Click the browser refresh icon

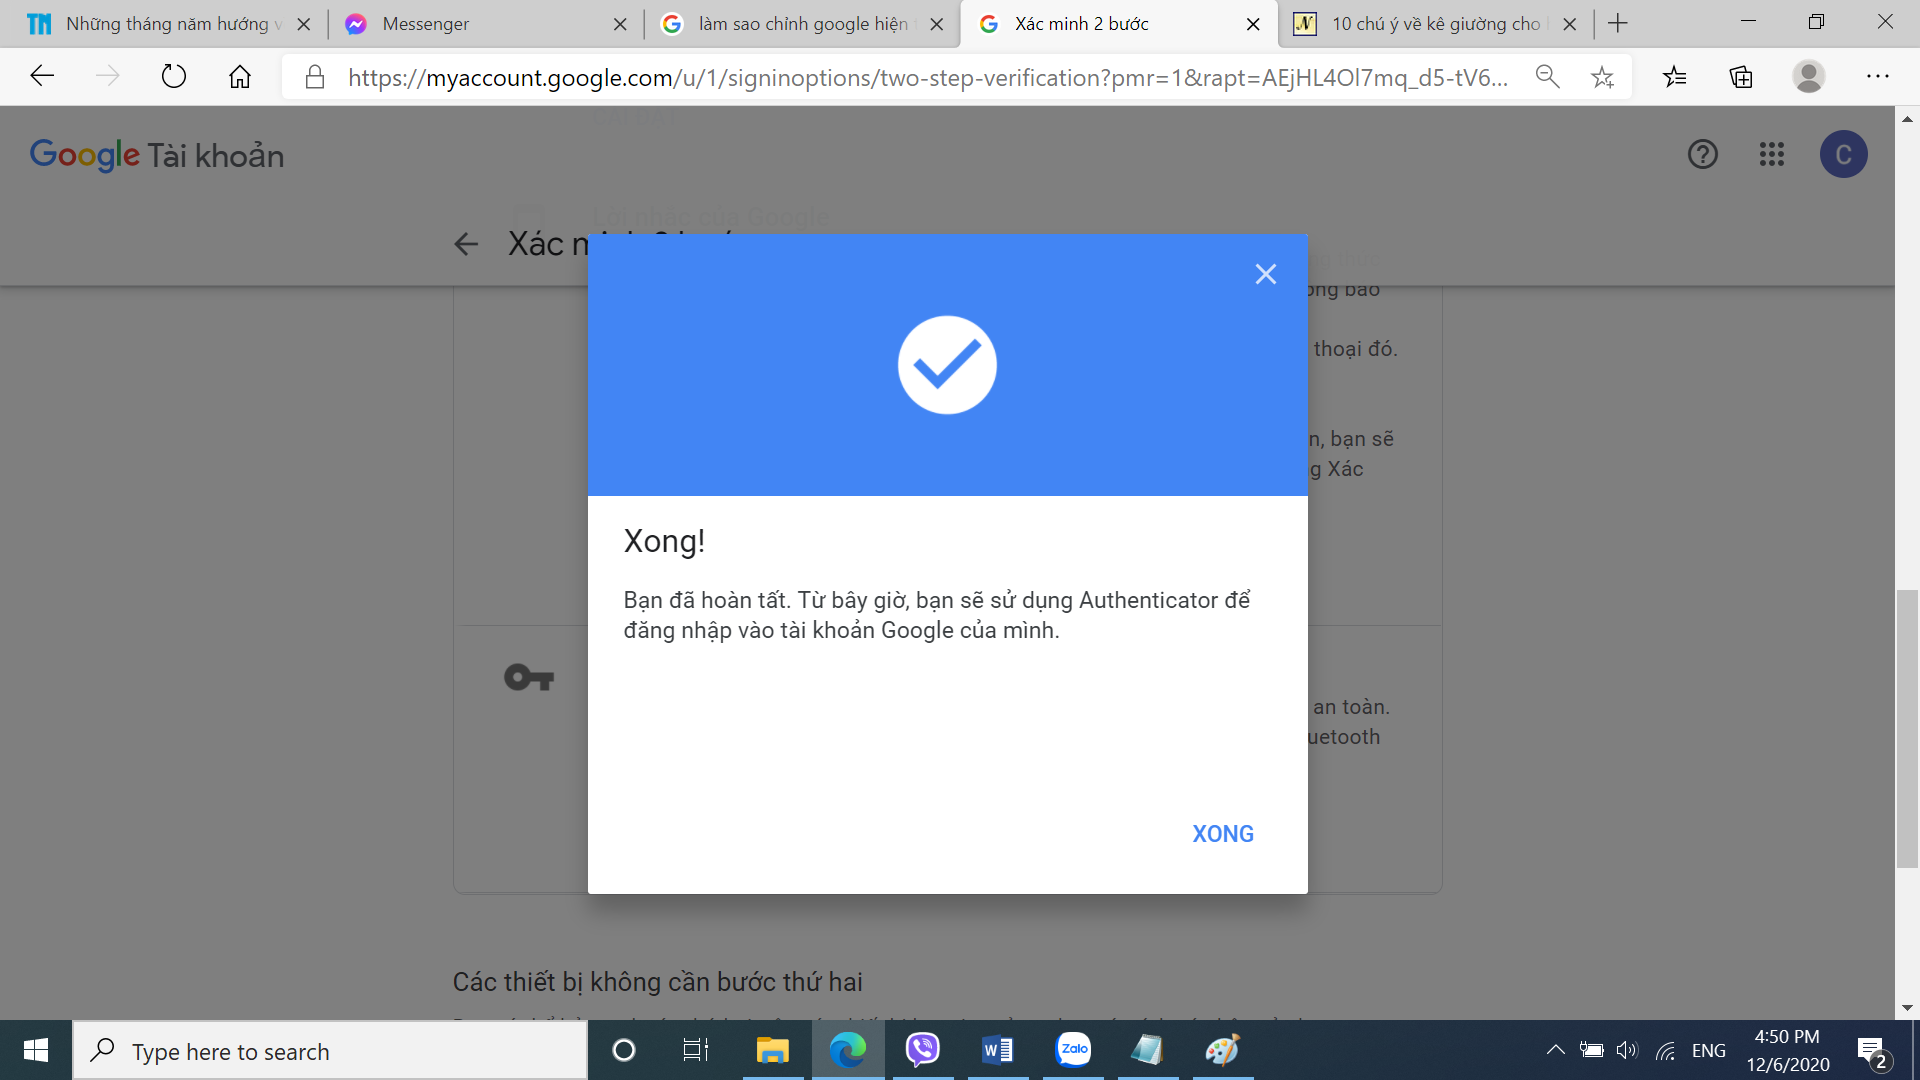pos(174,76)
